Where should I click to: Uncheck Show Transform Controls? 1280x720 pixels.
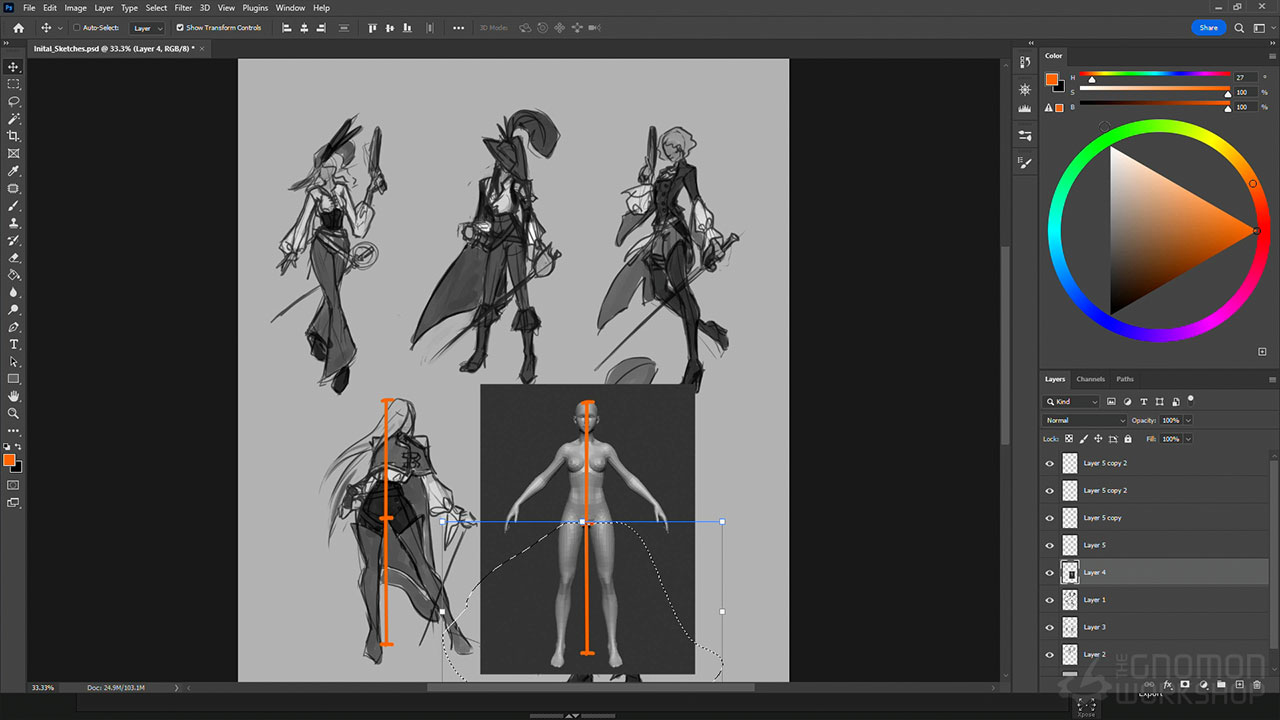pos(180,28)
